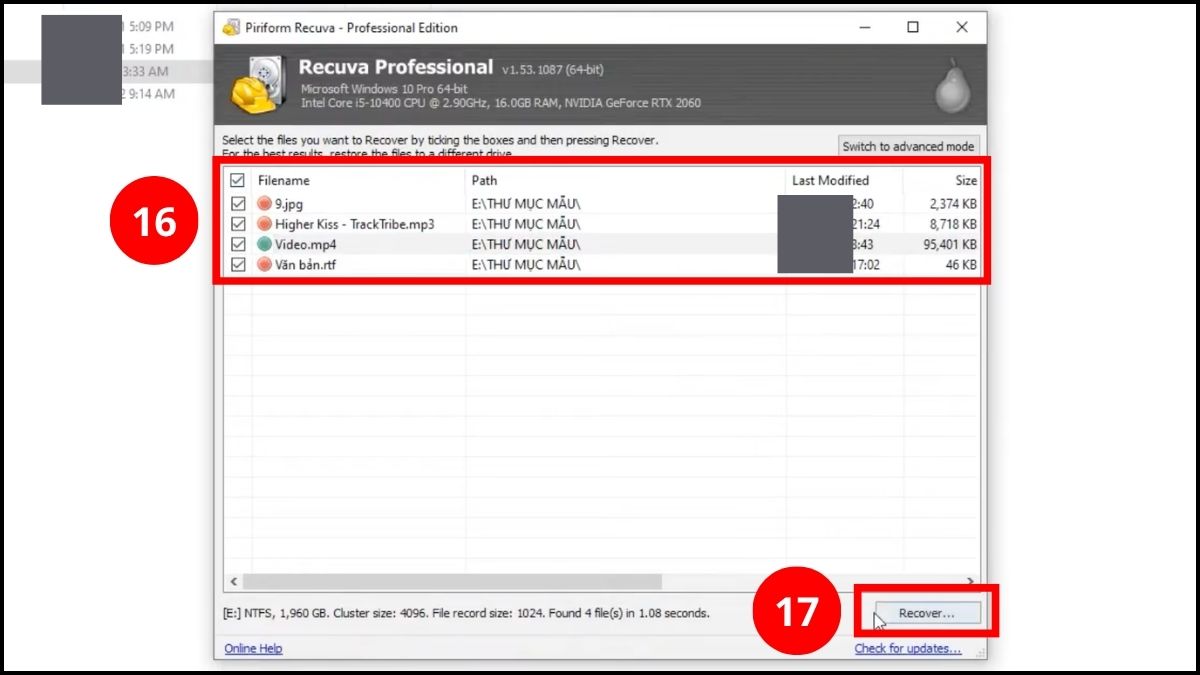Select the Văn bản.rtf filename
This screenshot has height=675, width=1200.
point(307,265)
